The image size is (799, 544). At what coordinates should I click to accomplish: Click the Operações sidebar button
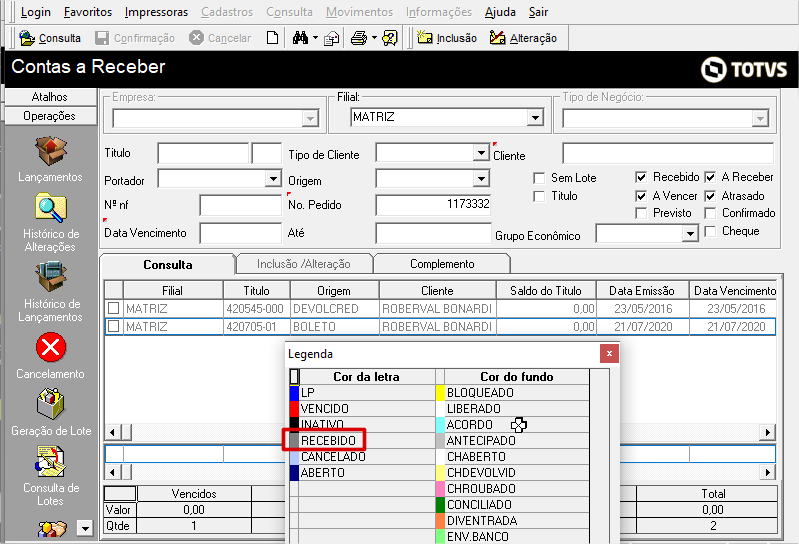pos(49,116)
